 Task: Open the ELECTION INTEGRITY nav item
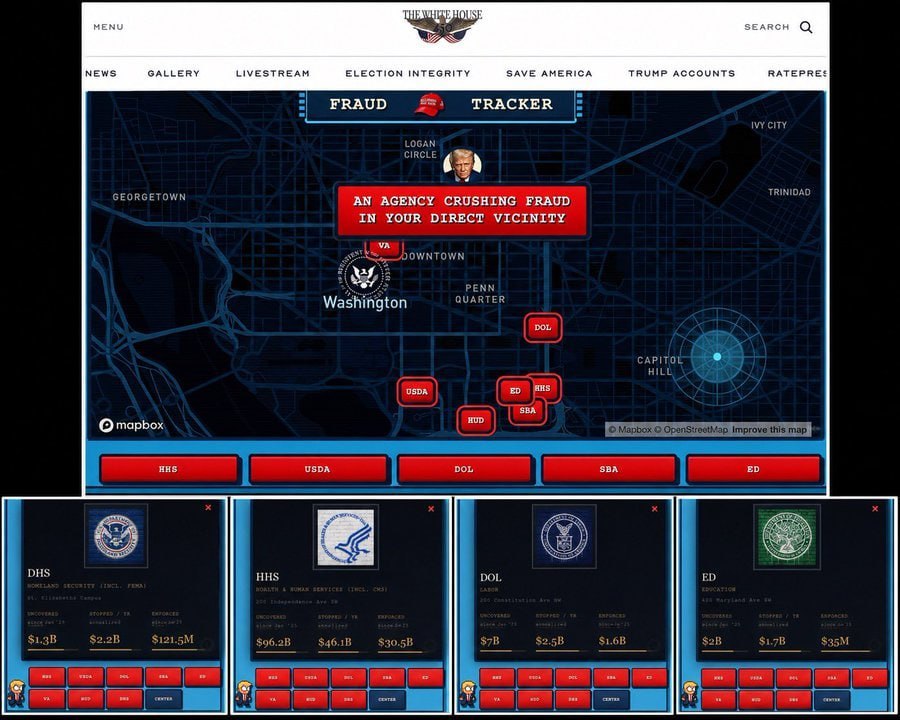pos(408,73)
